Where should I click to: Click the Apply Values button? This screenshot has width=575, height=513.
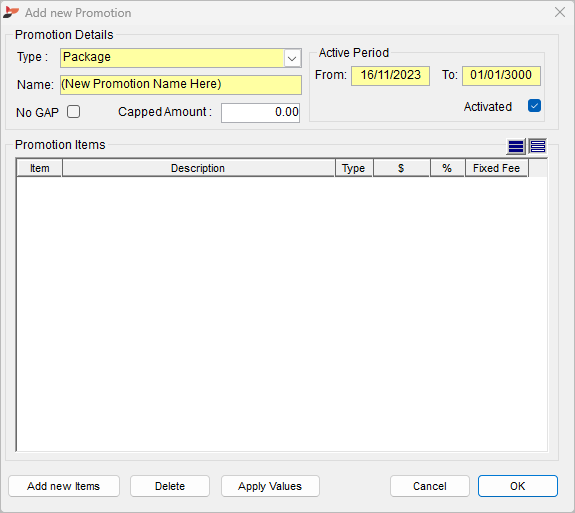point(270,486)
